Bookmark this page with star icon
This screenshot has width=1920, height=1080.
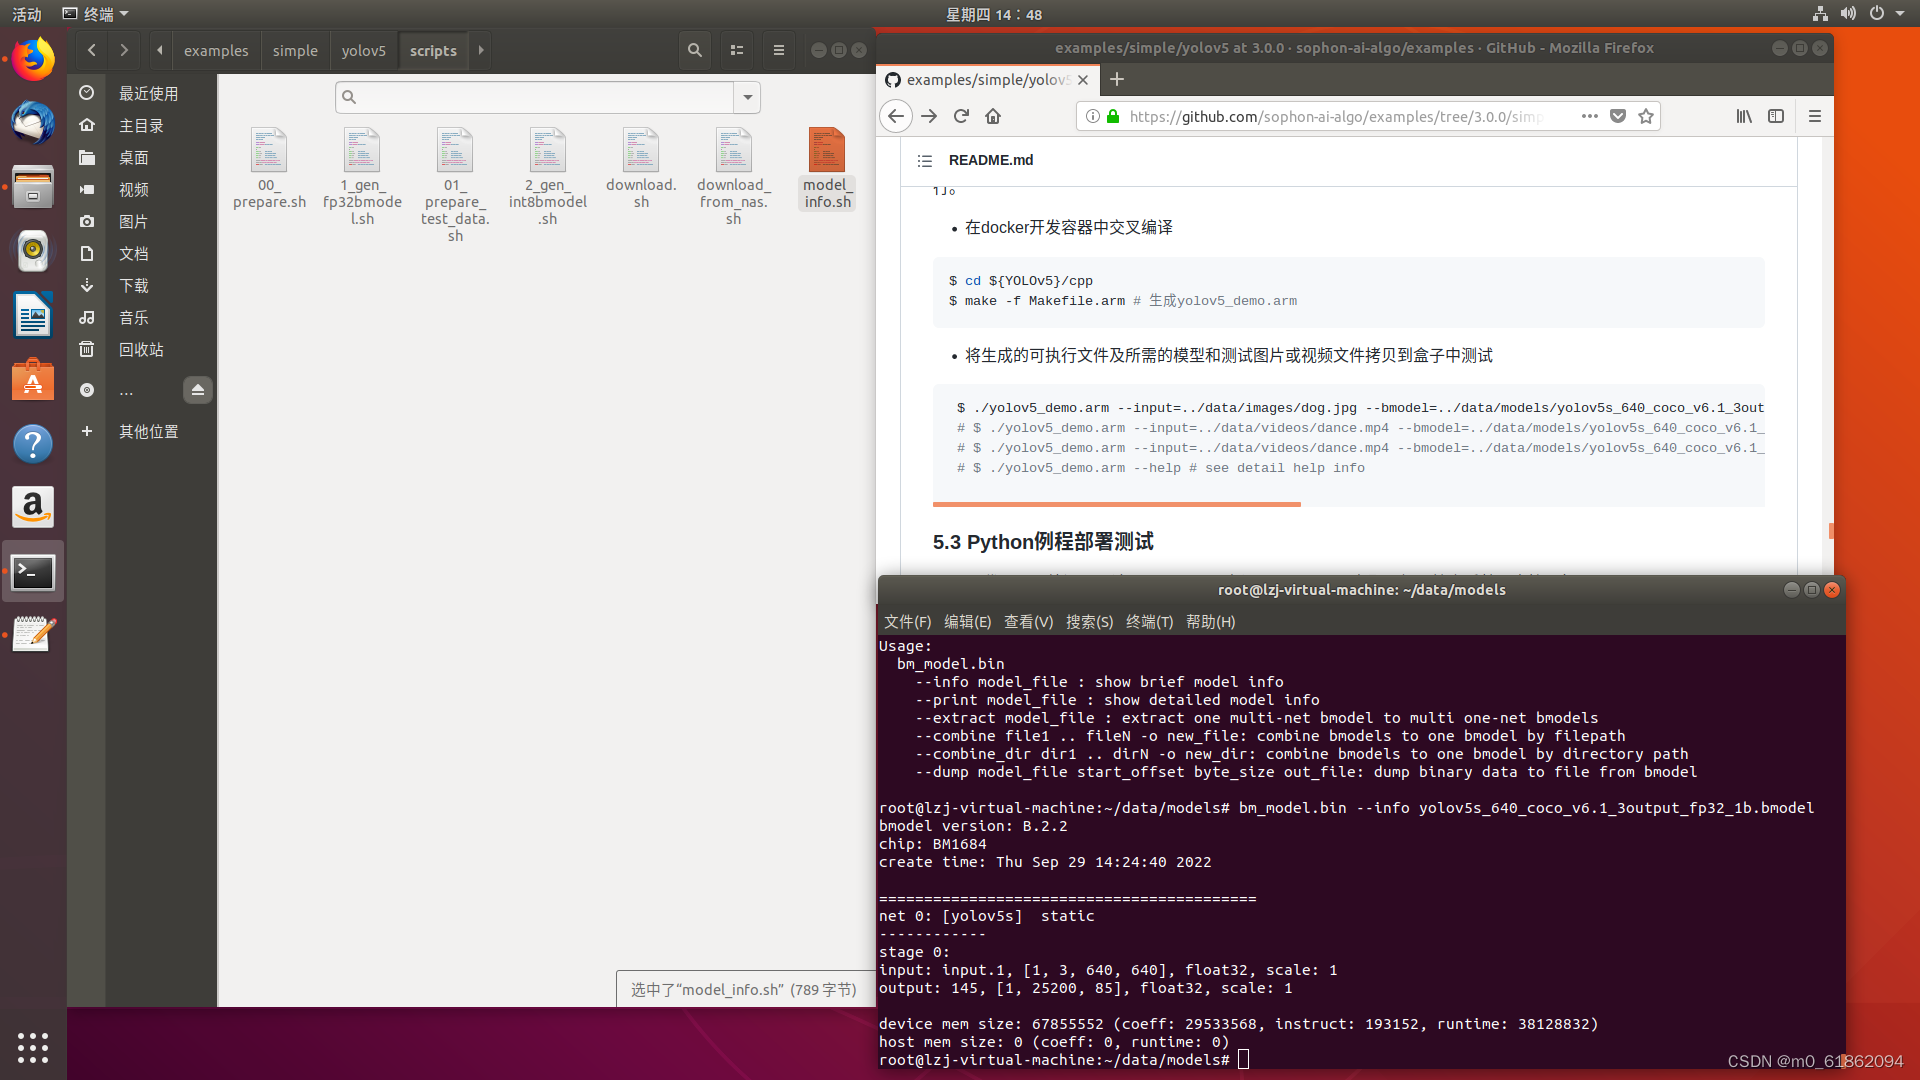(1646, 116)
